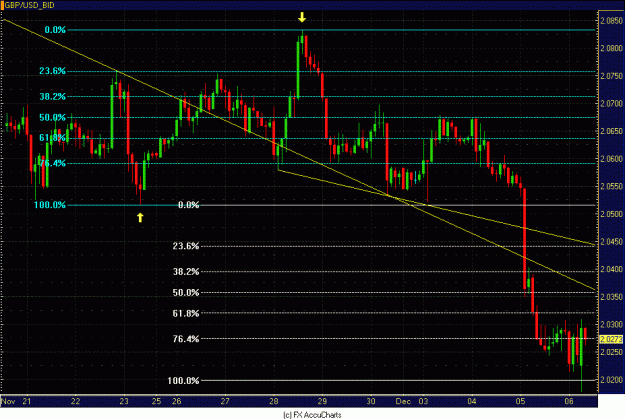Click the 2.0850 price axis label

click(611, 20)
